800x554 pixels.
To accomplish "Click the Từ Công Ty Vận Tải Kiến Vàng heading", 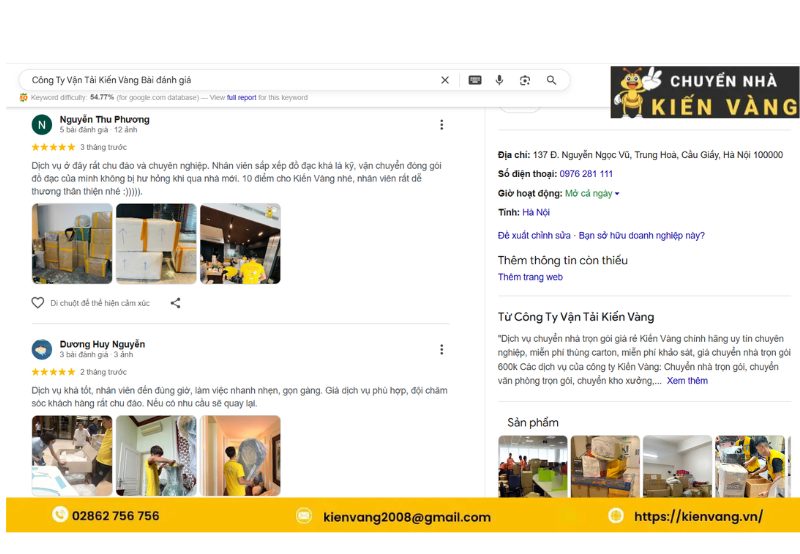I will point(576,317).
